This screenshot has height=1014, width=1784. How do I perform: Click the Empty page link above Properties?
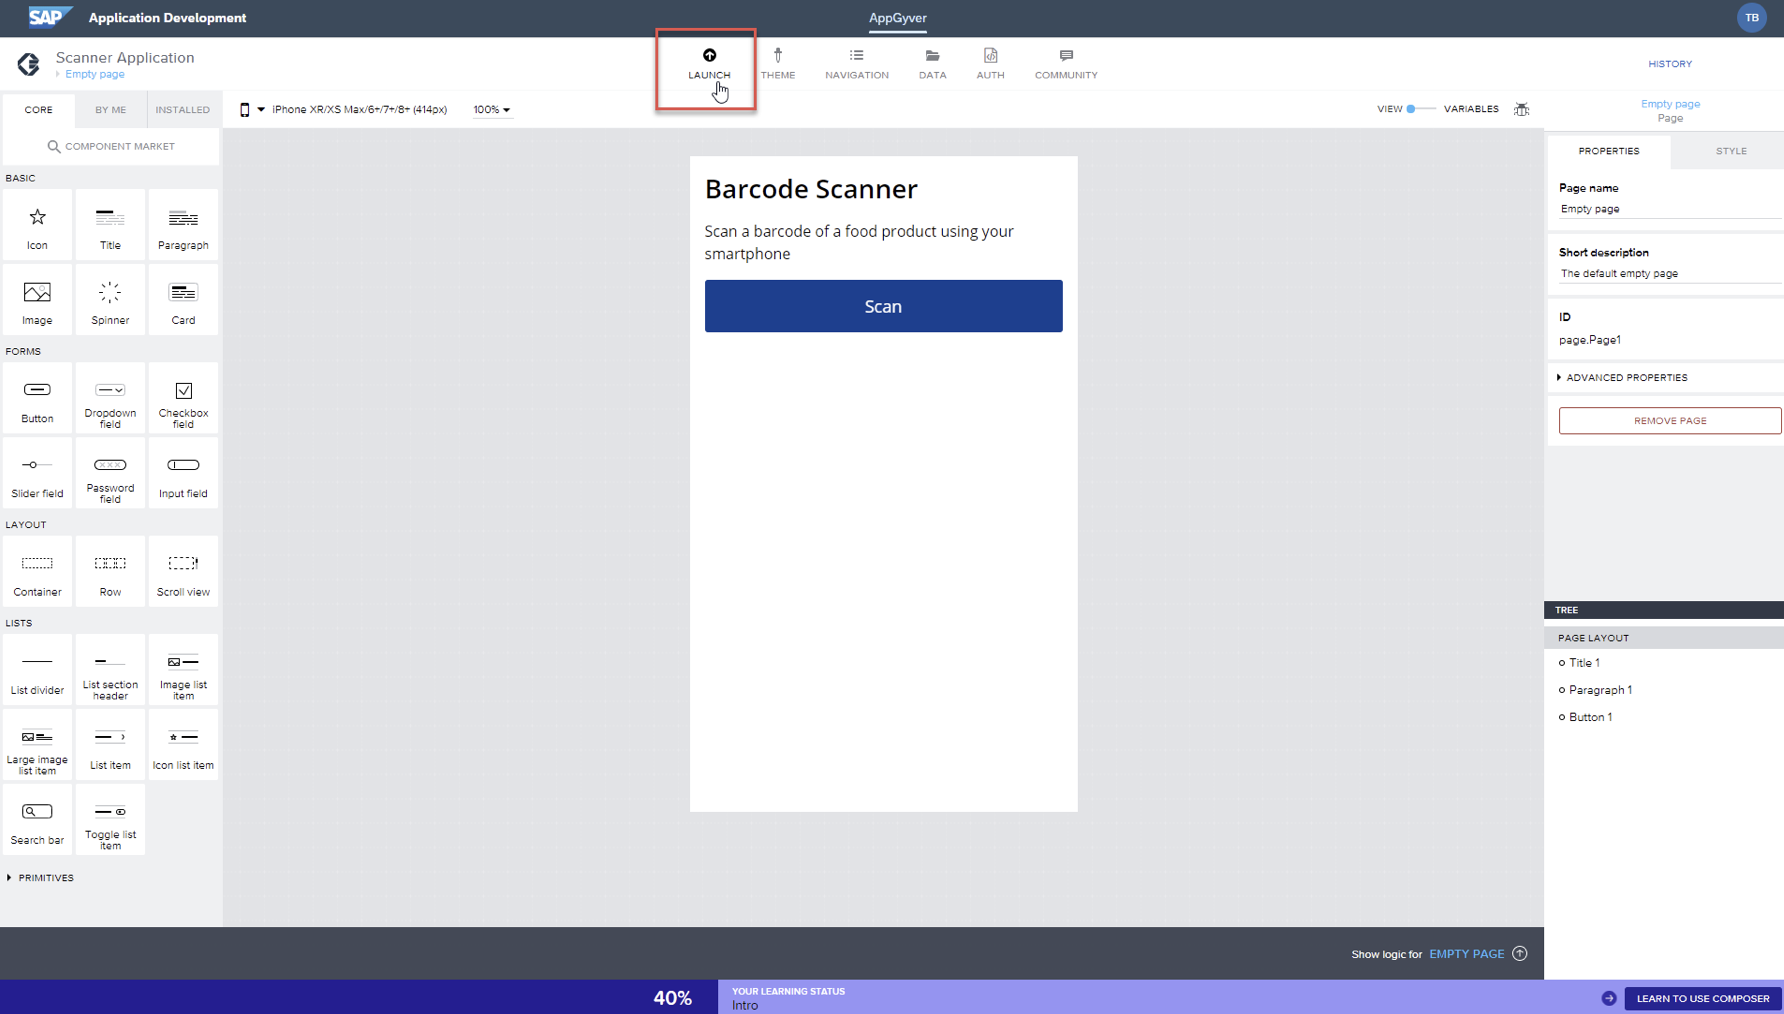(x=1670, y=104)
